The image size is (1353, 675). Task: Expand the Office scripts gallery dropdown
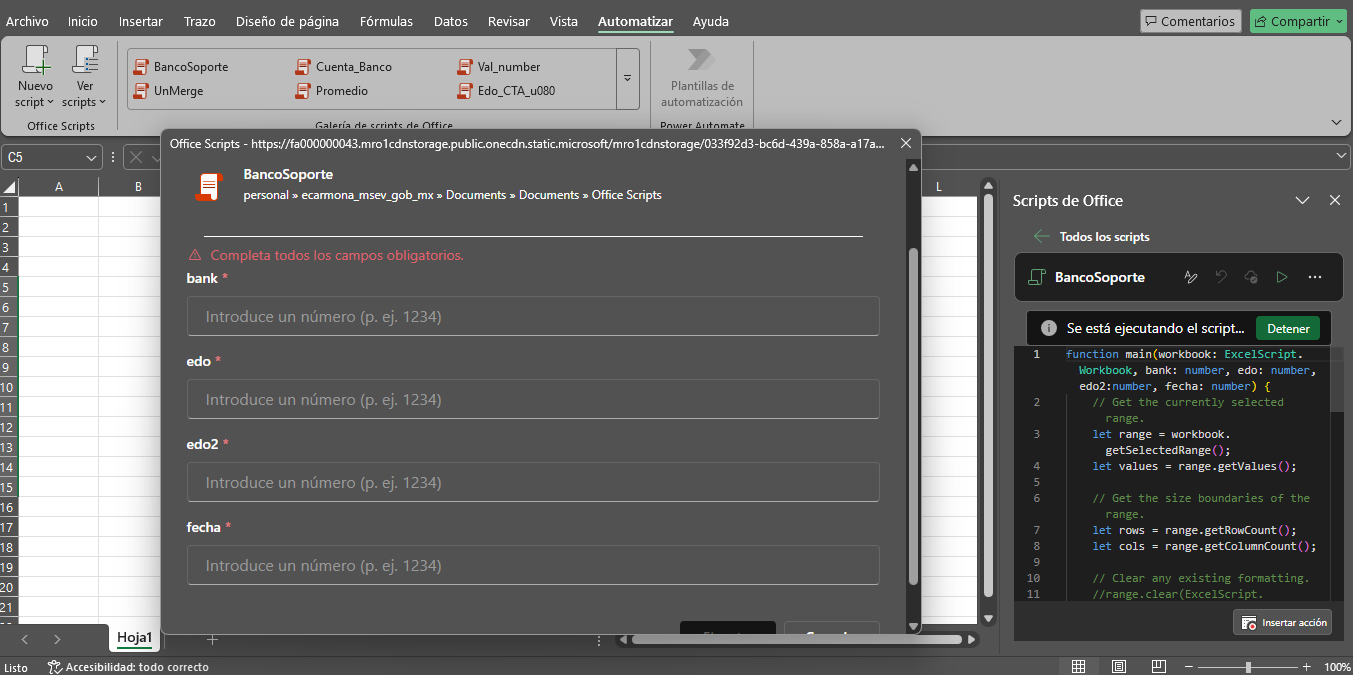click(x=628, y=78)
